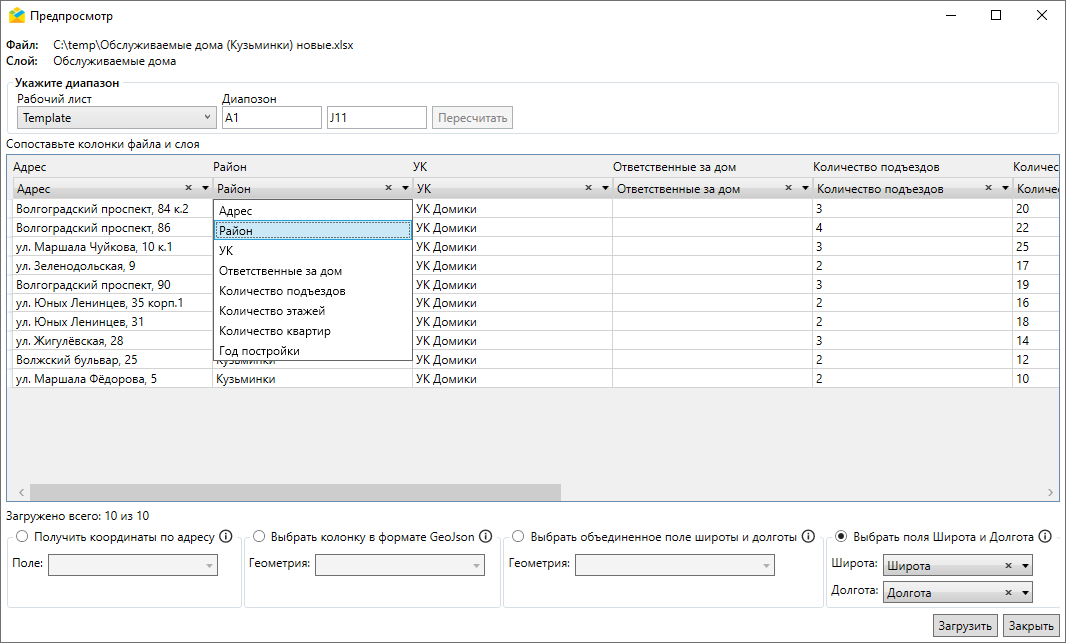Clear the УК column mapping with x icon
The width and height of the screenshot is (1066, 643).
pos(588,188)
